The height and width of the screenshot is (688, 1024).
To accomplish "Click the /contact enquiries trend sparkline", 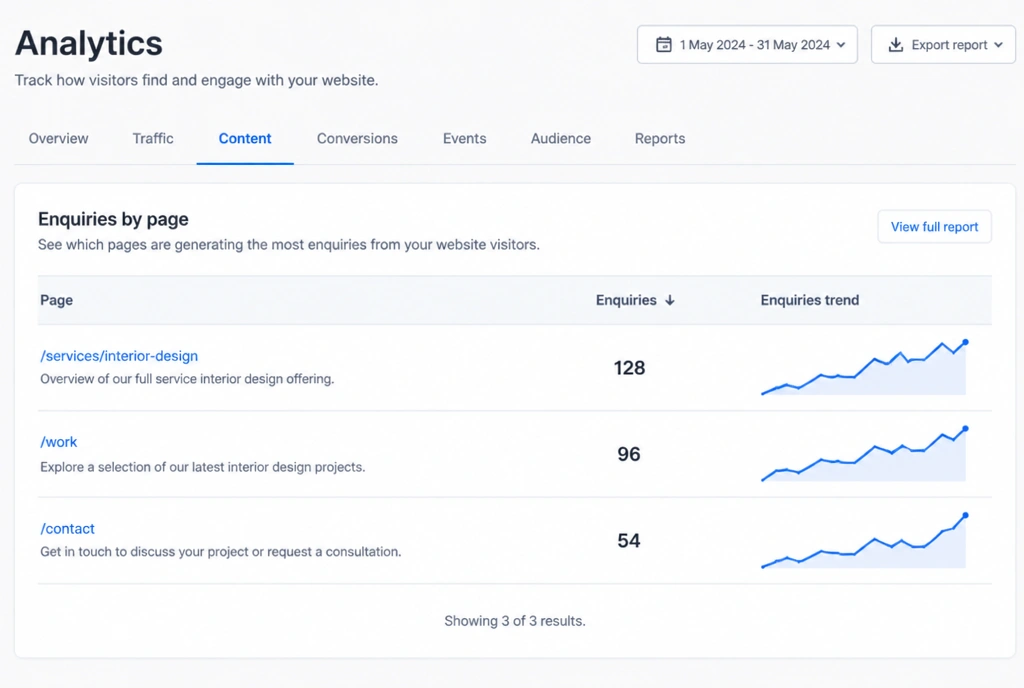I will (x=864, y=540).
